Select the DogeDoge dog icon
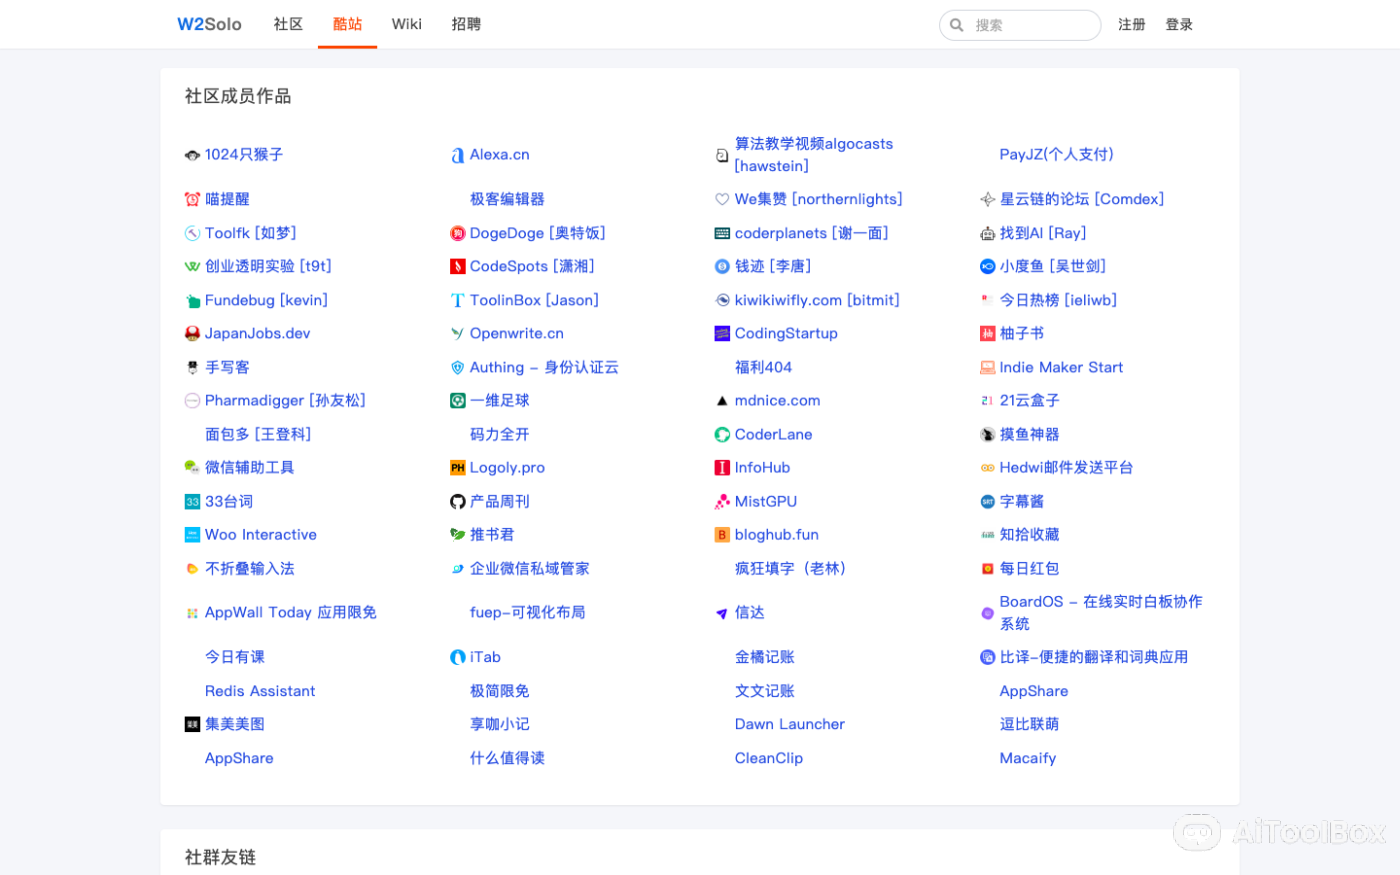Image resolution: width=1400 pixels, height=875 pixels. [459, 233]
